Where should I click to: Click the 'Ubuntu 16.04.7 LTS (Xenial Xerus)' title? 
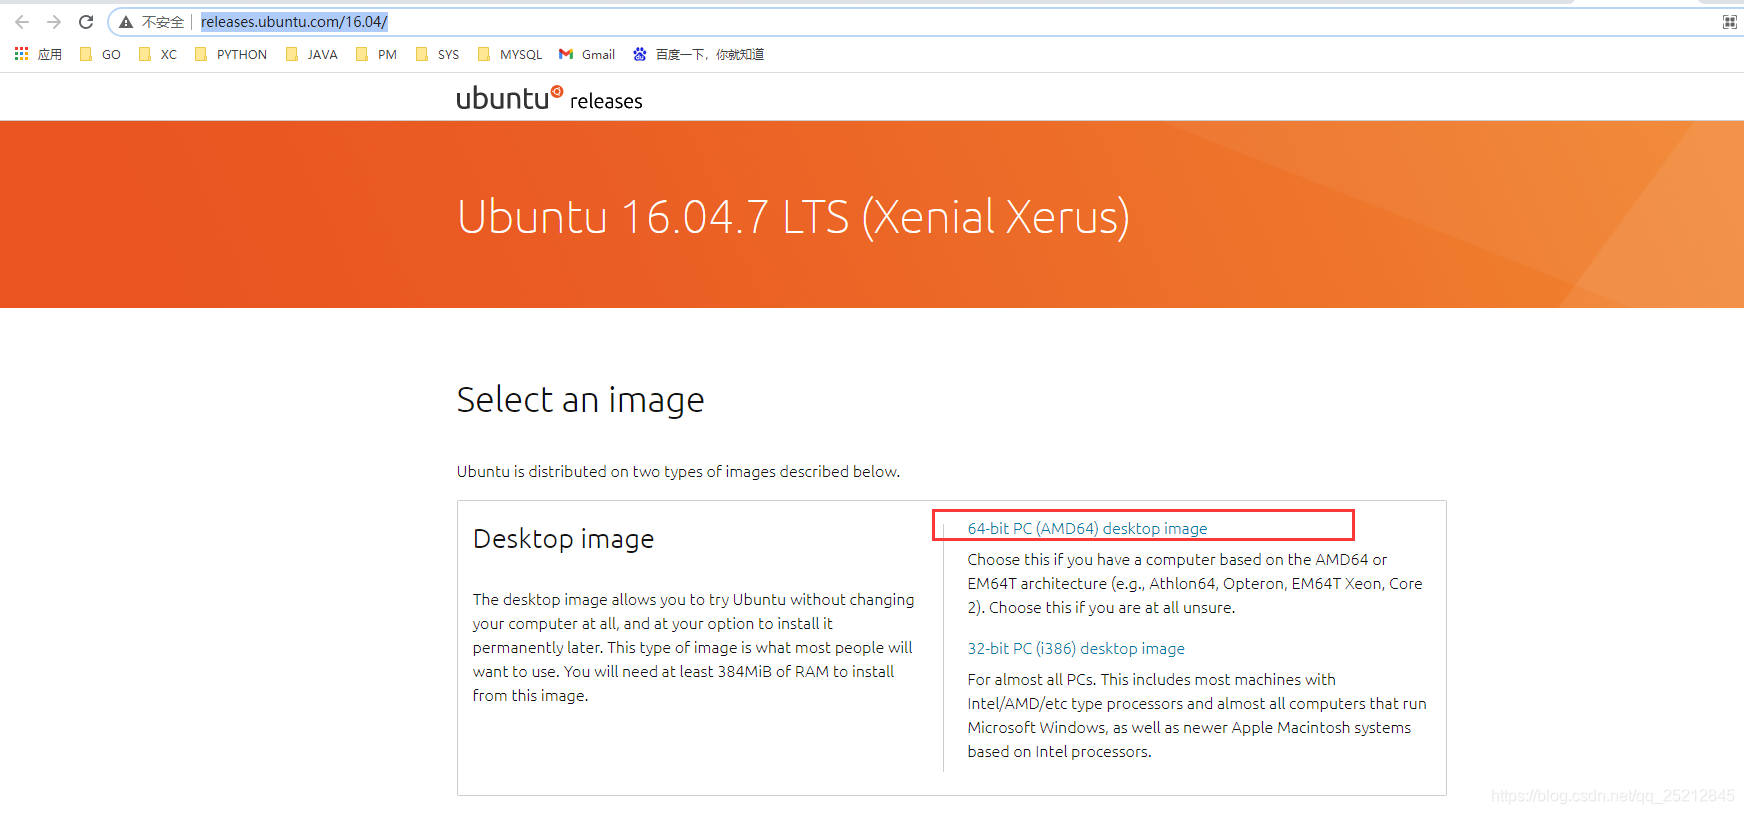coord(793,217)
